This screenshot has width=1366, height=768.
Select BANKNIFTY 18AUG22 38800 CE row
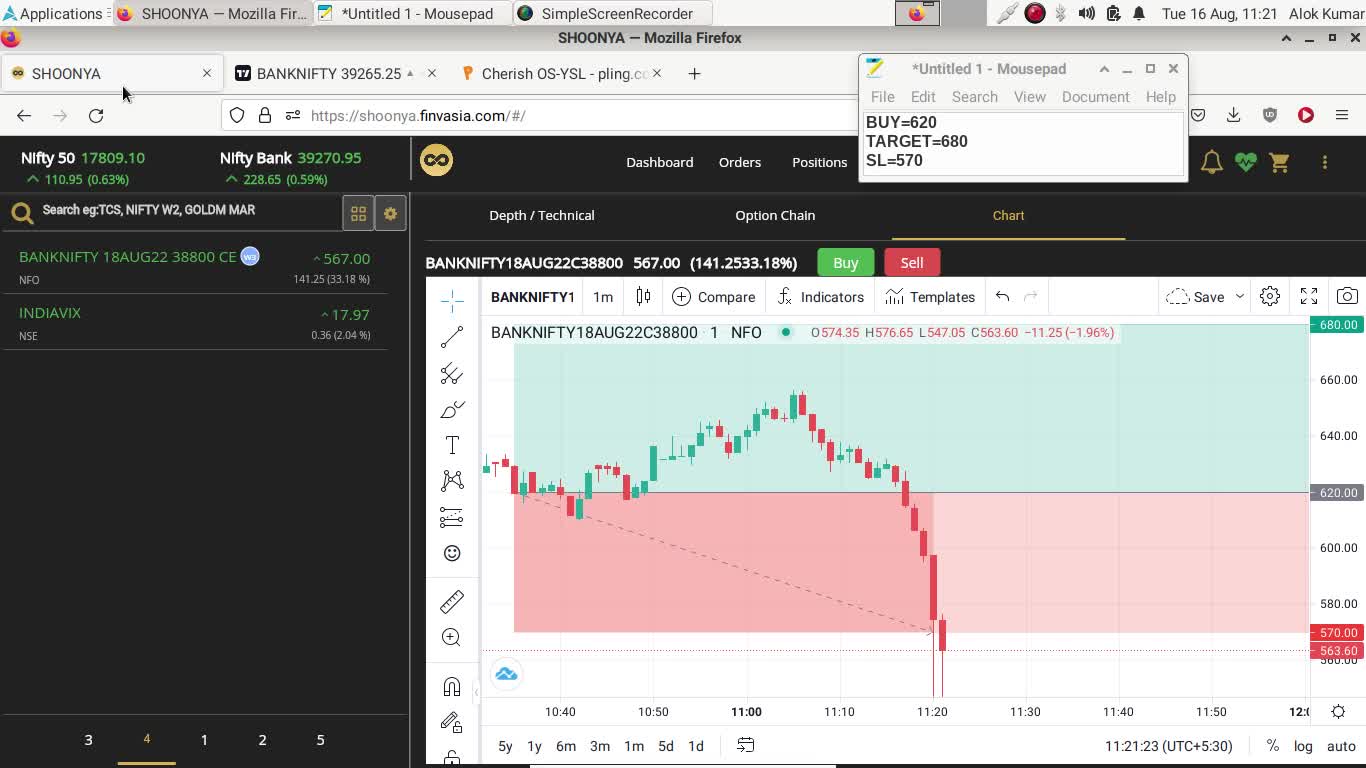(x=195, y=267)
